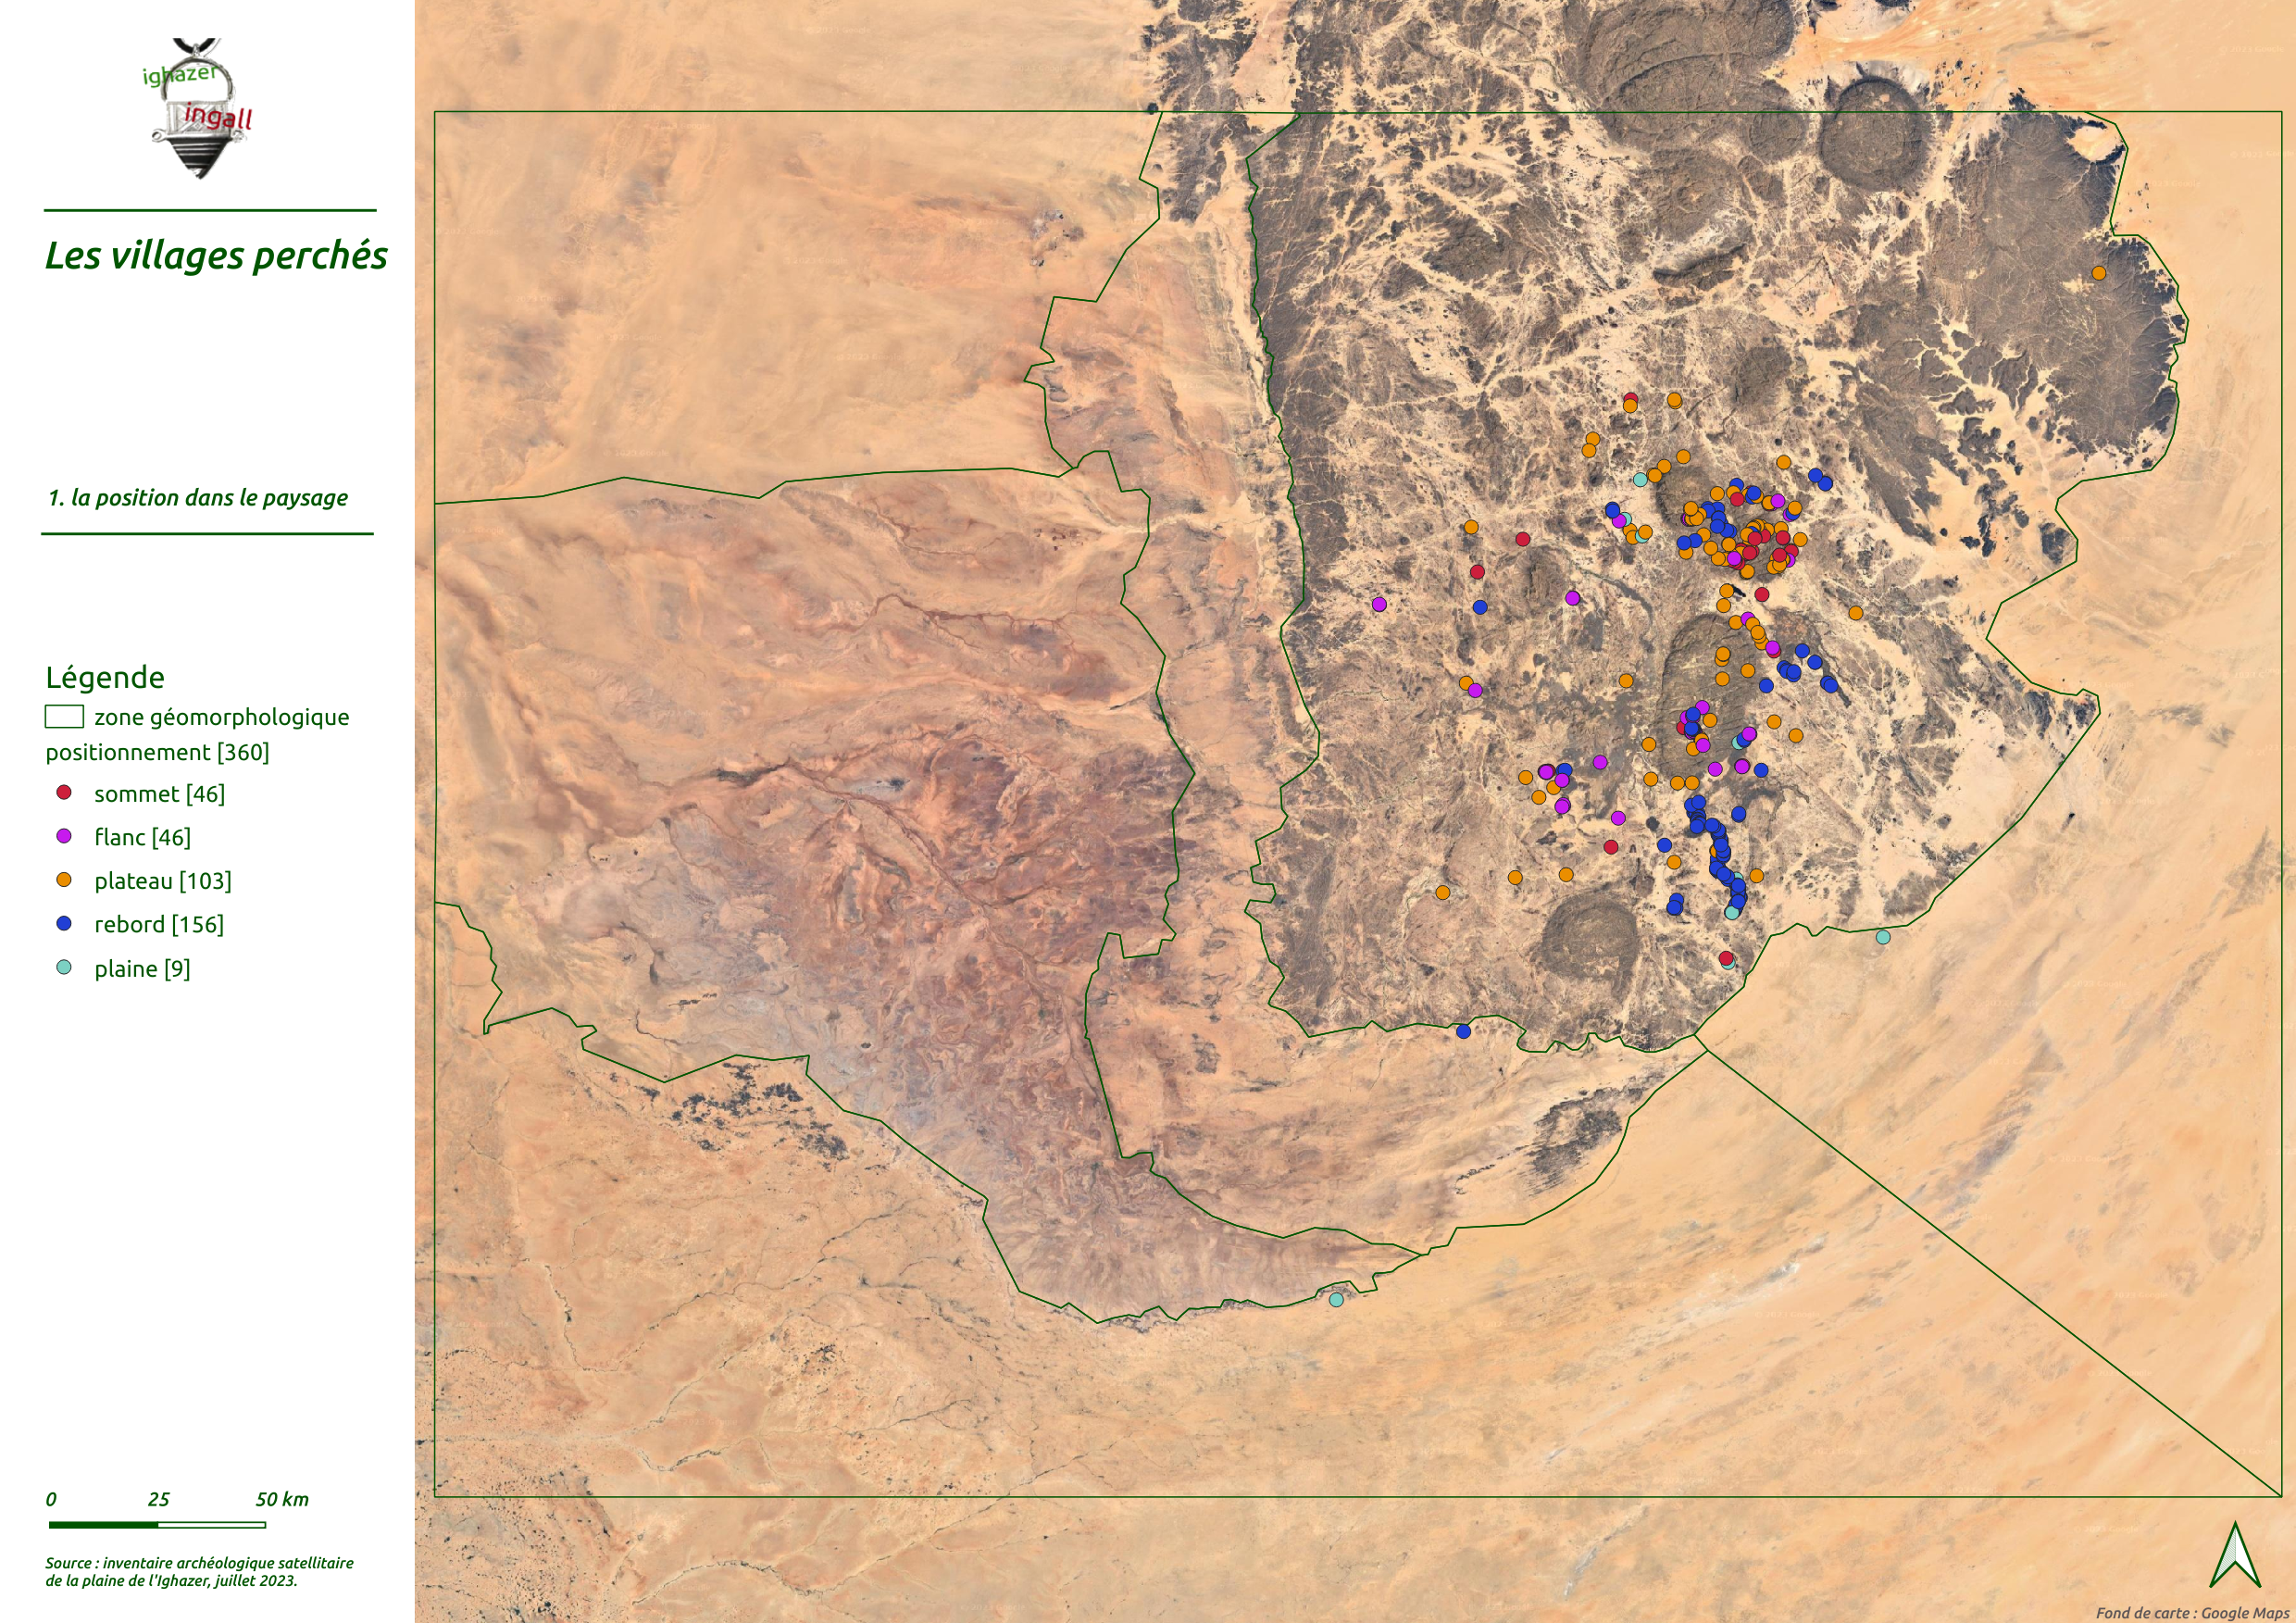Click the magenta flanc legend dot
Viewport: 2296px width, 1623px height.
point(64,836)
